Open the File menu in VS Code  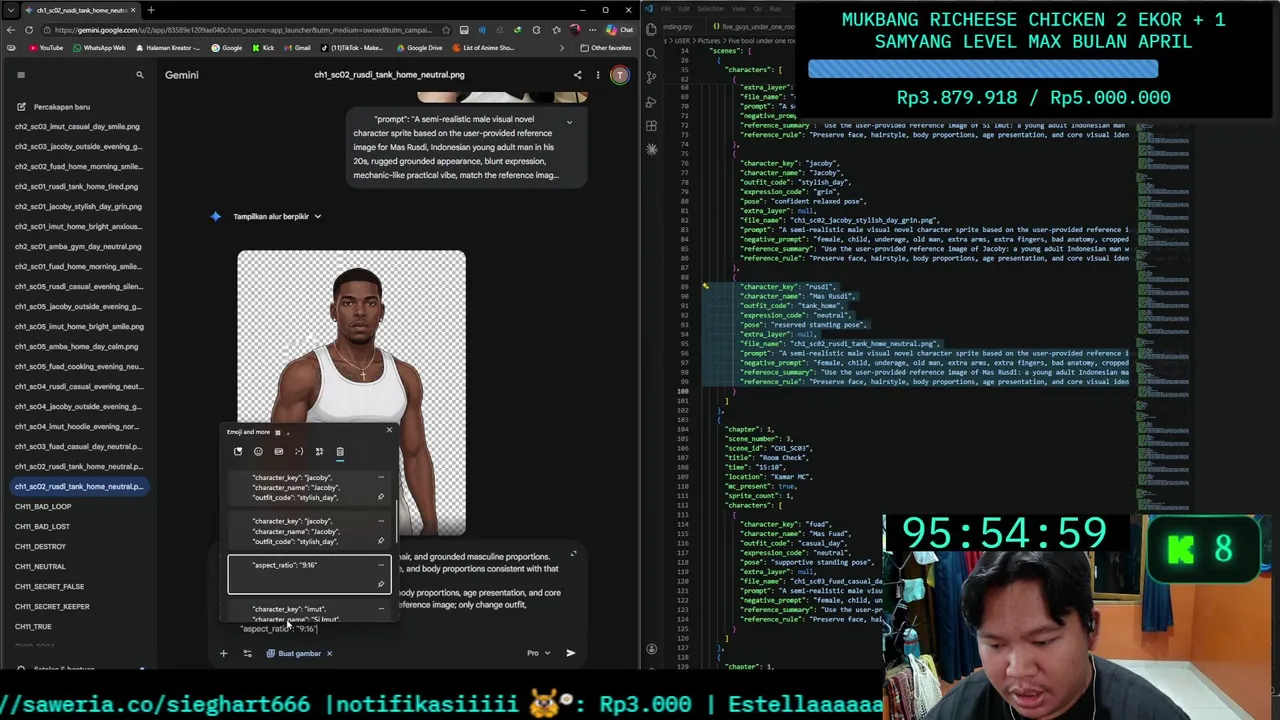[667, 9]
